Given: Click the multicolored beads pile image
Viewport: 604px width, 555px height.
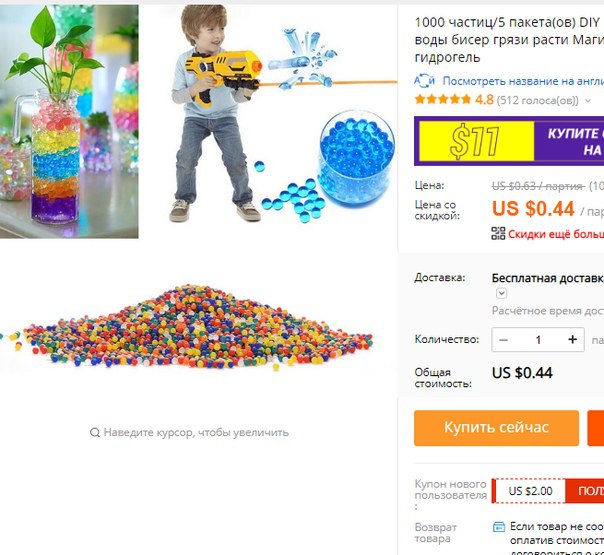Looking at the screenshot, I should pyautogui.click(x=187, y=327).
